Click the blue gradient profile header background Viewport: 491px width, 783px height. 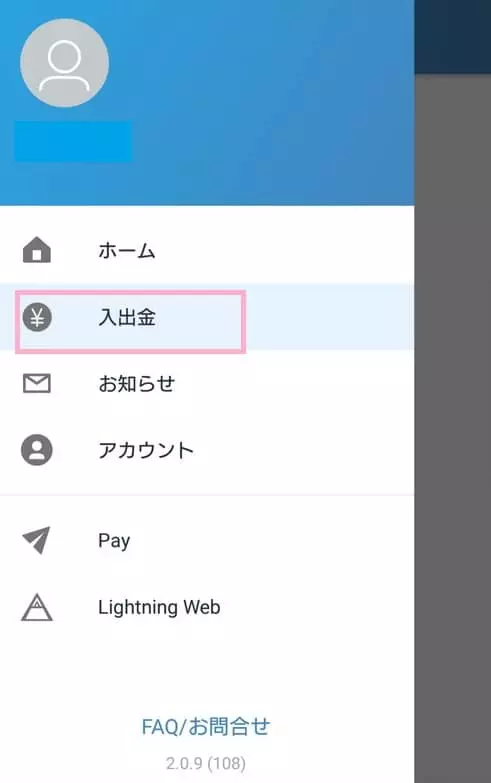(x=270, y=102)
